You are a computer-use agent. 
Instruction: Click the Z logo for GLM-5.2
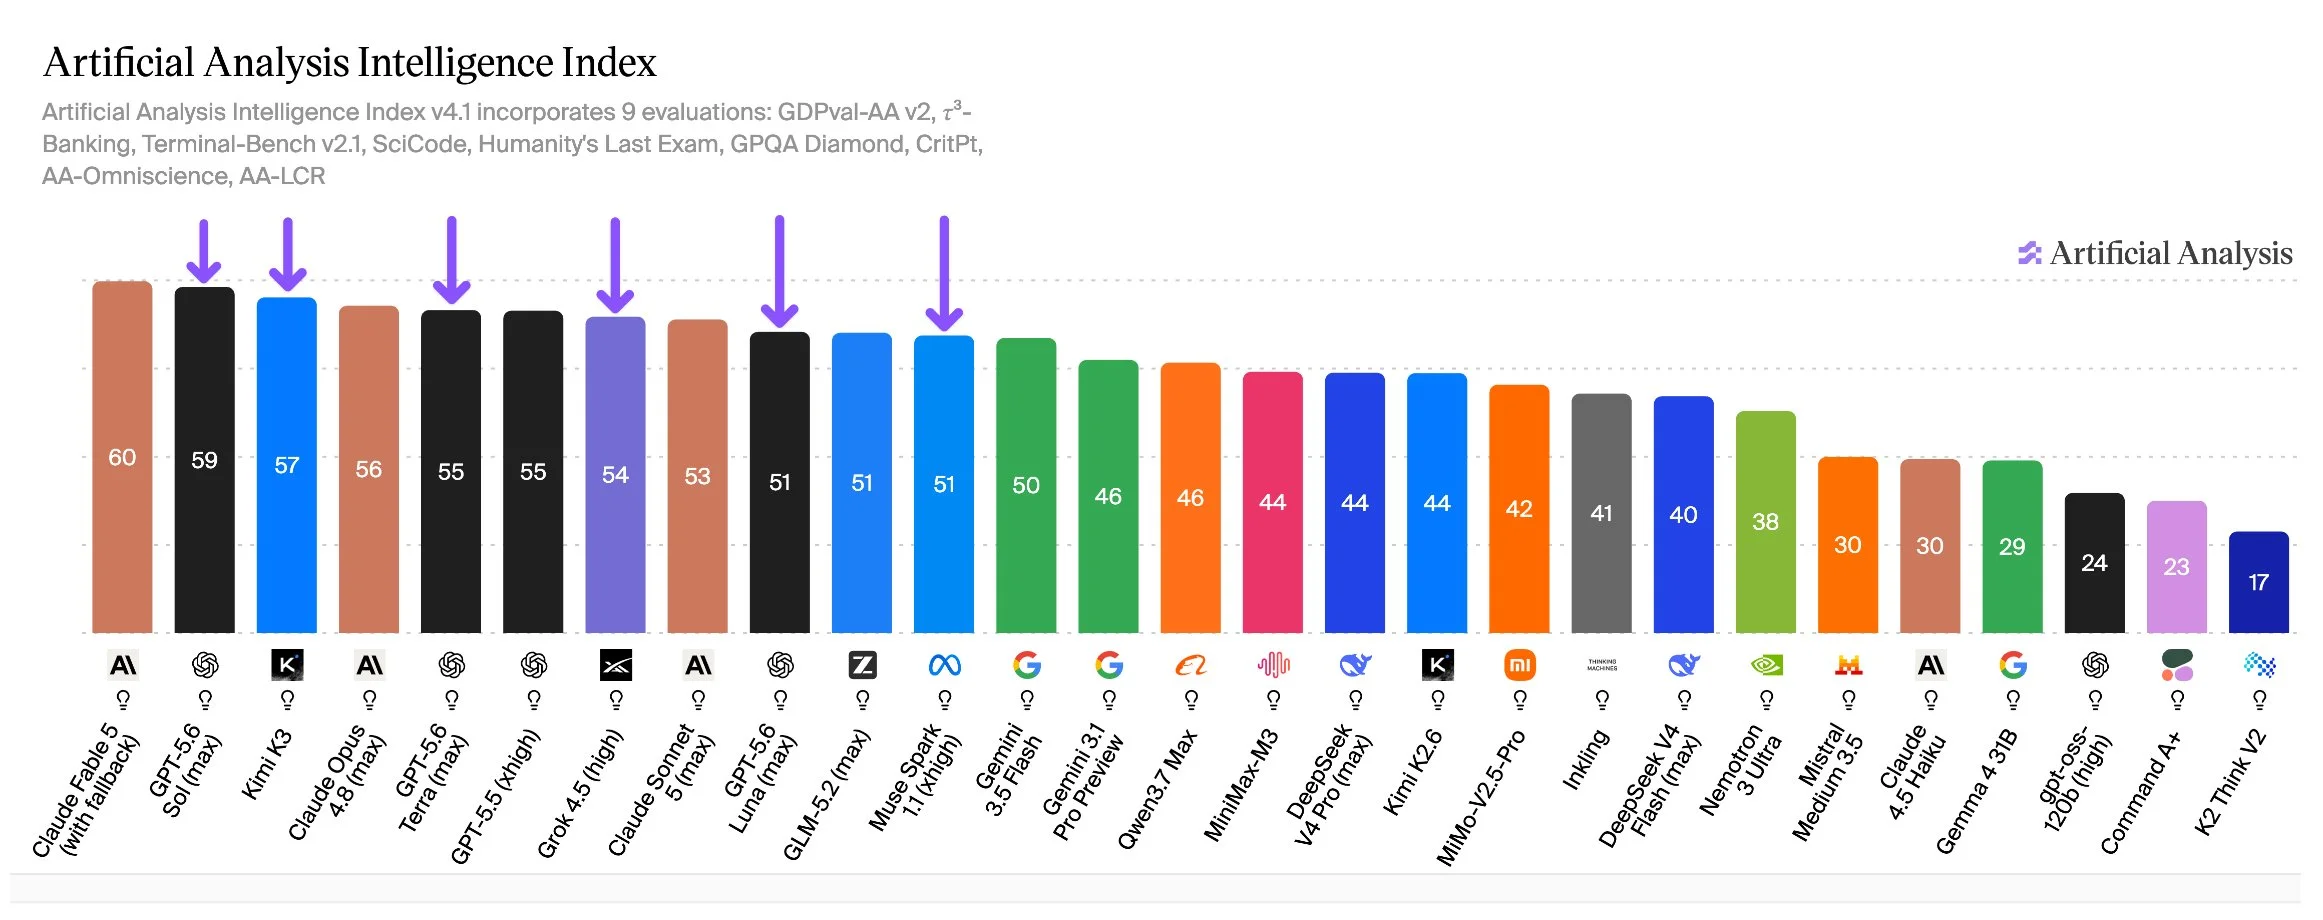click(862, 665)
